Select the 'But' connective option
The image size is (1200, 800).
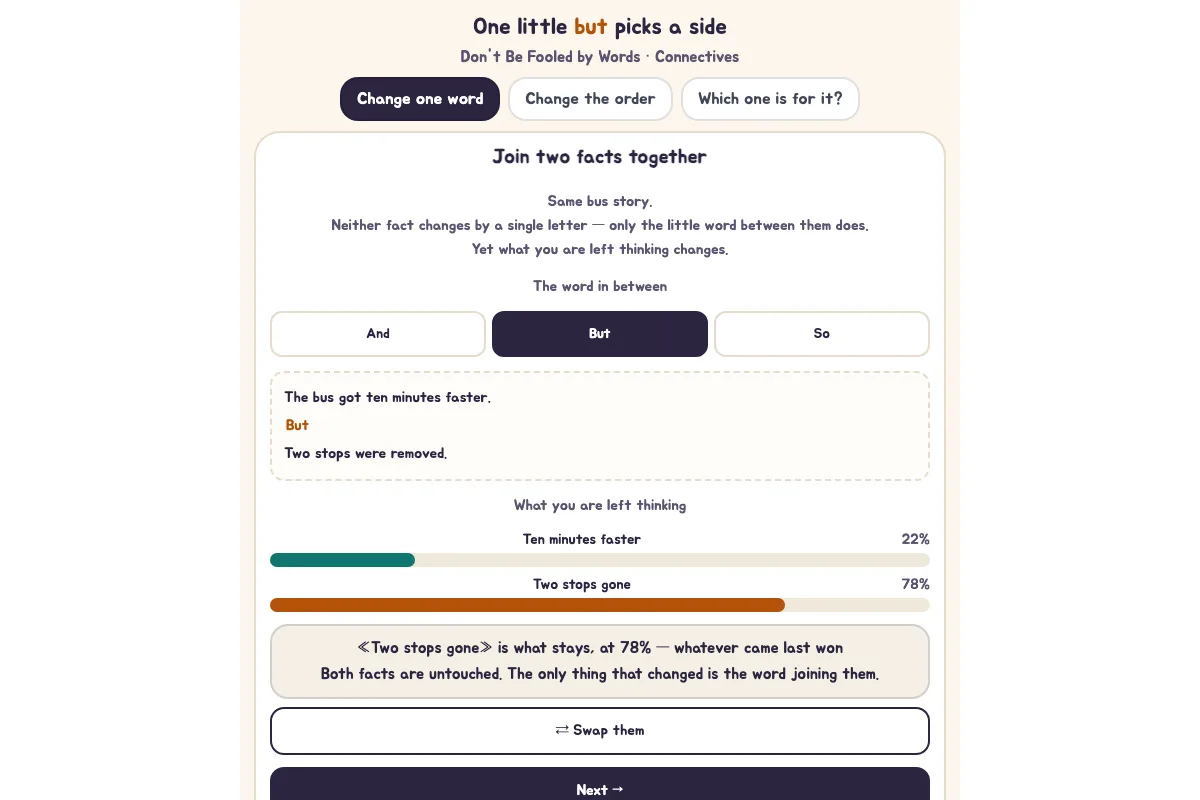tap(600, 334)
